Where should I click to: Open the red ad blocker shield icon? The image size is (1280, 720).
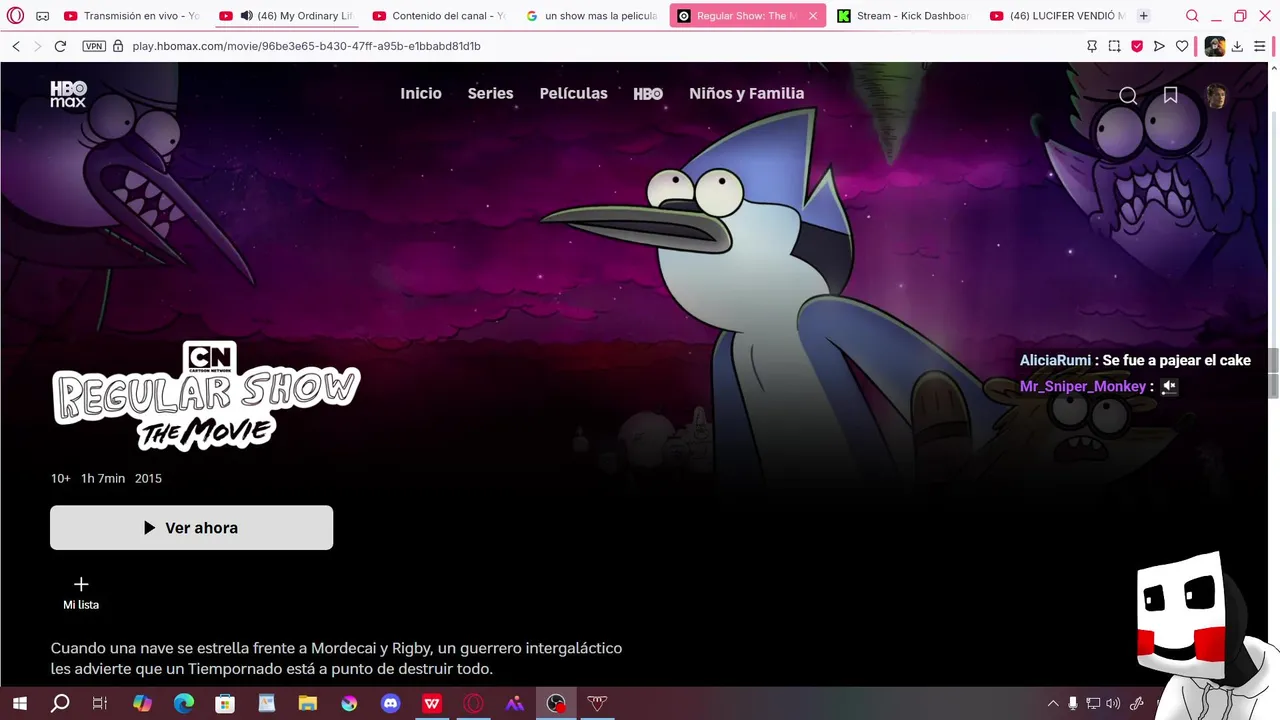point(1137,46)
